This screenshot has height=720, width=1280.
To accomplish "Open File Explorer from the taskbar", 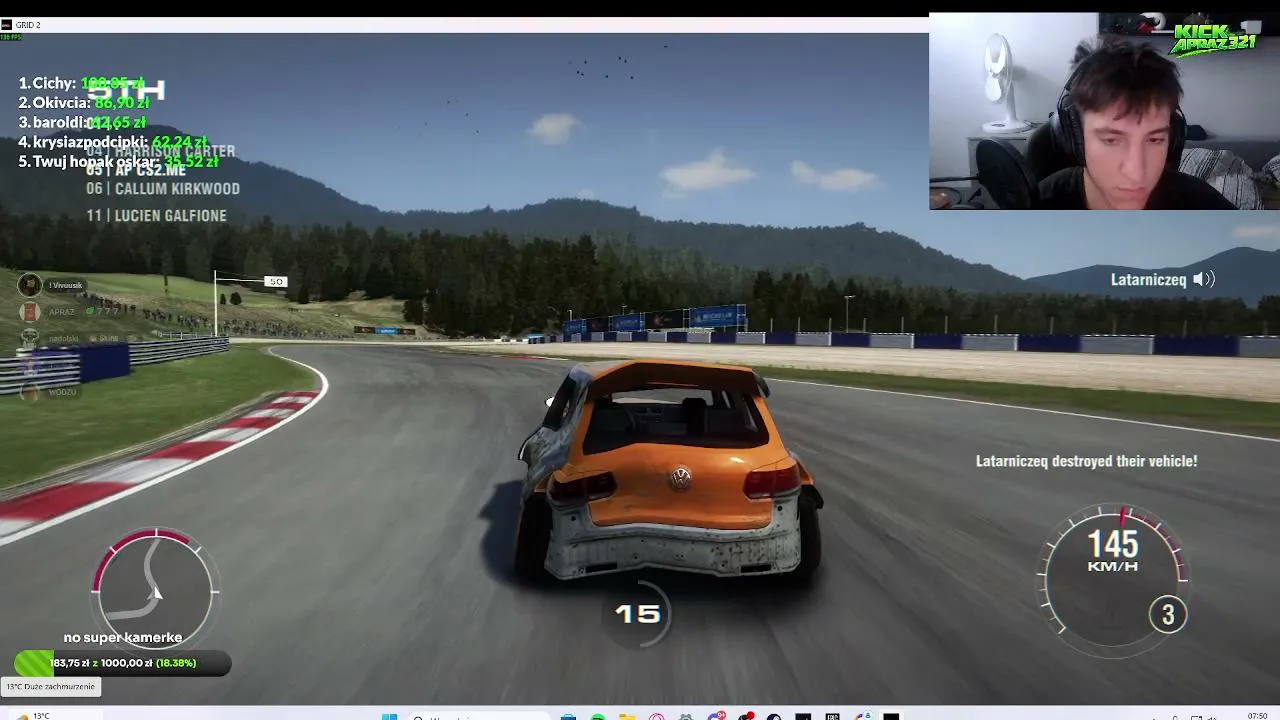I will pos(626,716).
